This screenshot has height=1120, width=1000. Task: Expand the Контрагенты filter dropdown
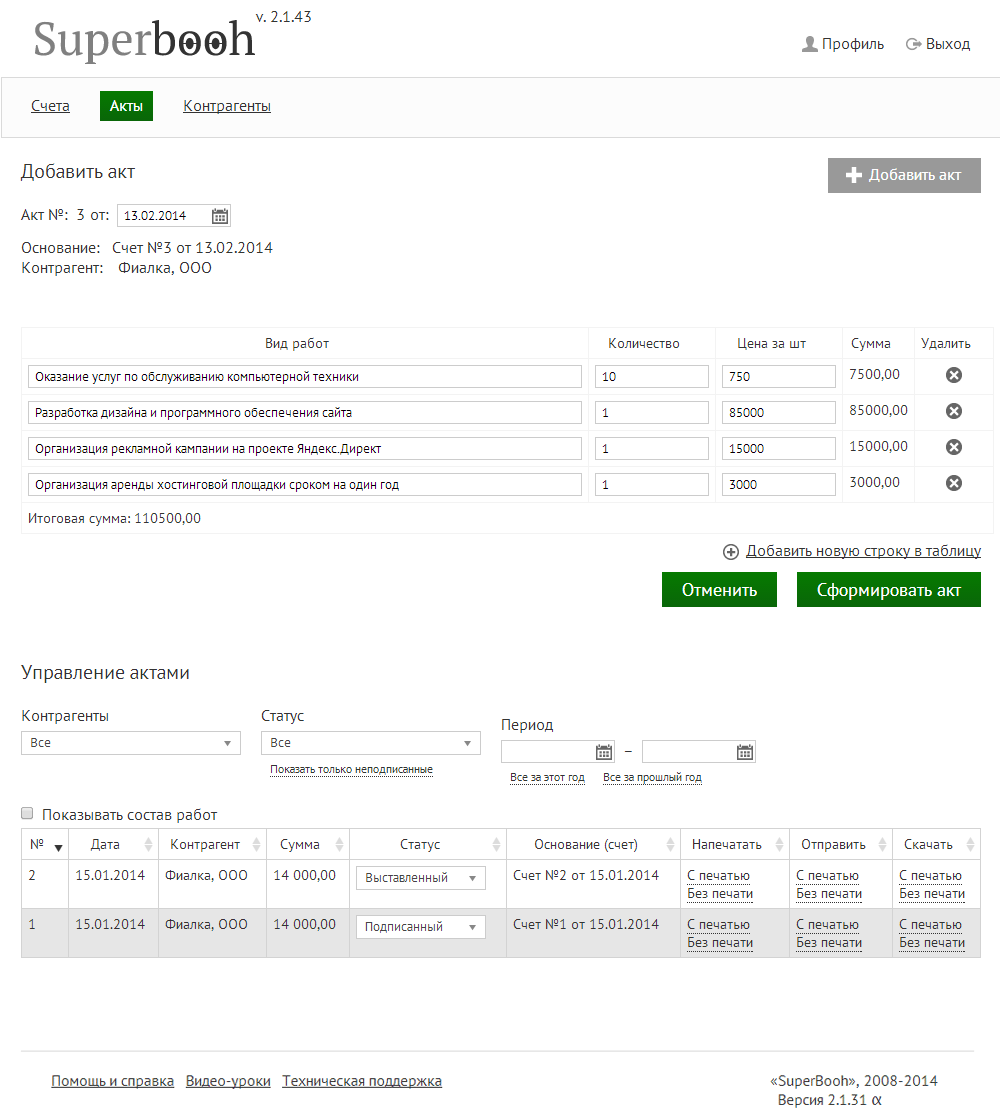click(x=130, y=743)
